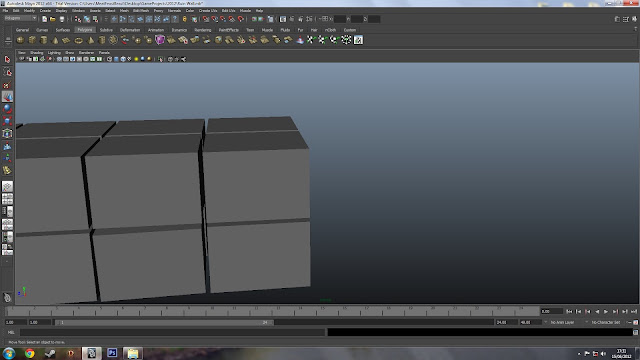The image size is (640, 360).
Task: Select the Scale tool in toolbox
Action: 7,121
